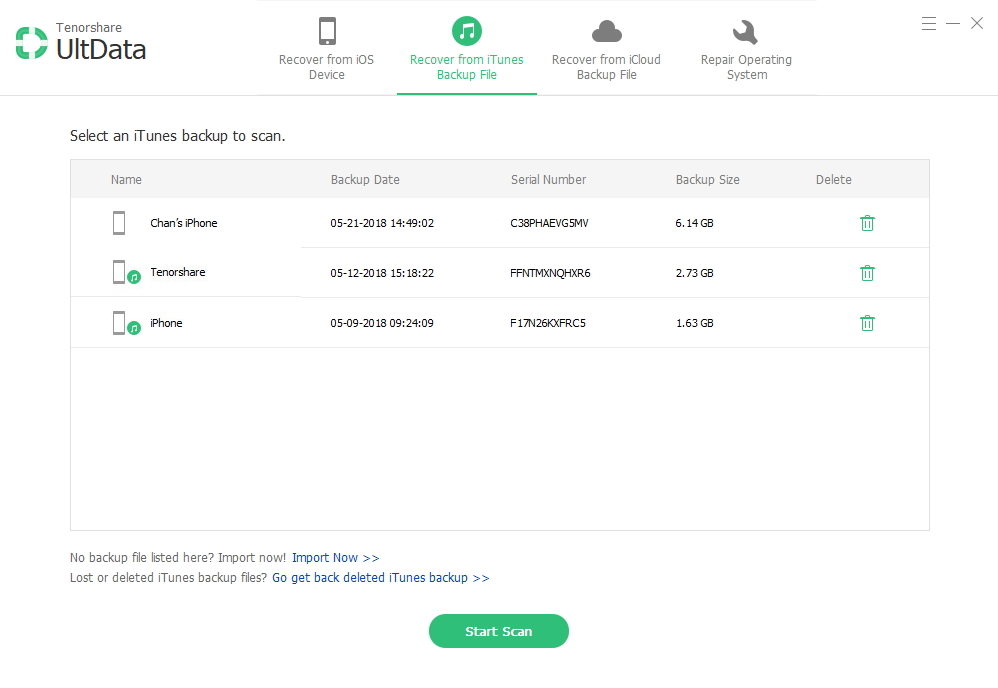Click the Tenorshare backup device icon
Image resolution: width=998 pixels, height=688 pixels.
[x=126, y=272]
